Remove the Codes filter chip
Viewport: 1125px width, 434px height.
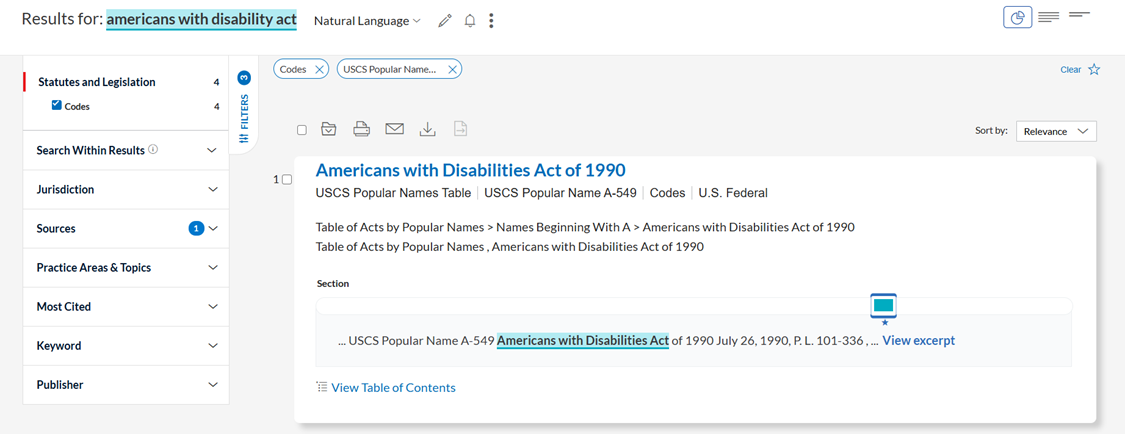(320, 70)
